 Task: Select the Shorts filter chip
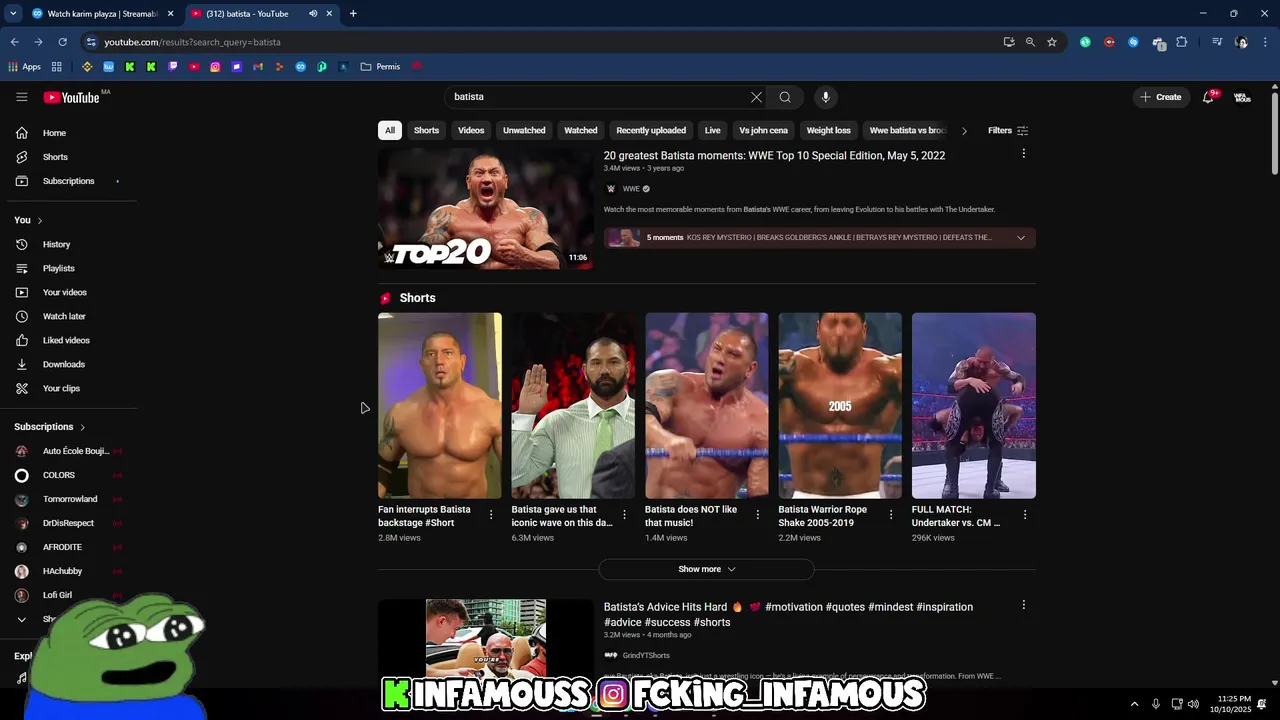[x=427, y=131]
